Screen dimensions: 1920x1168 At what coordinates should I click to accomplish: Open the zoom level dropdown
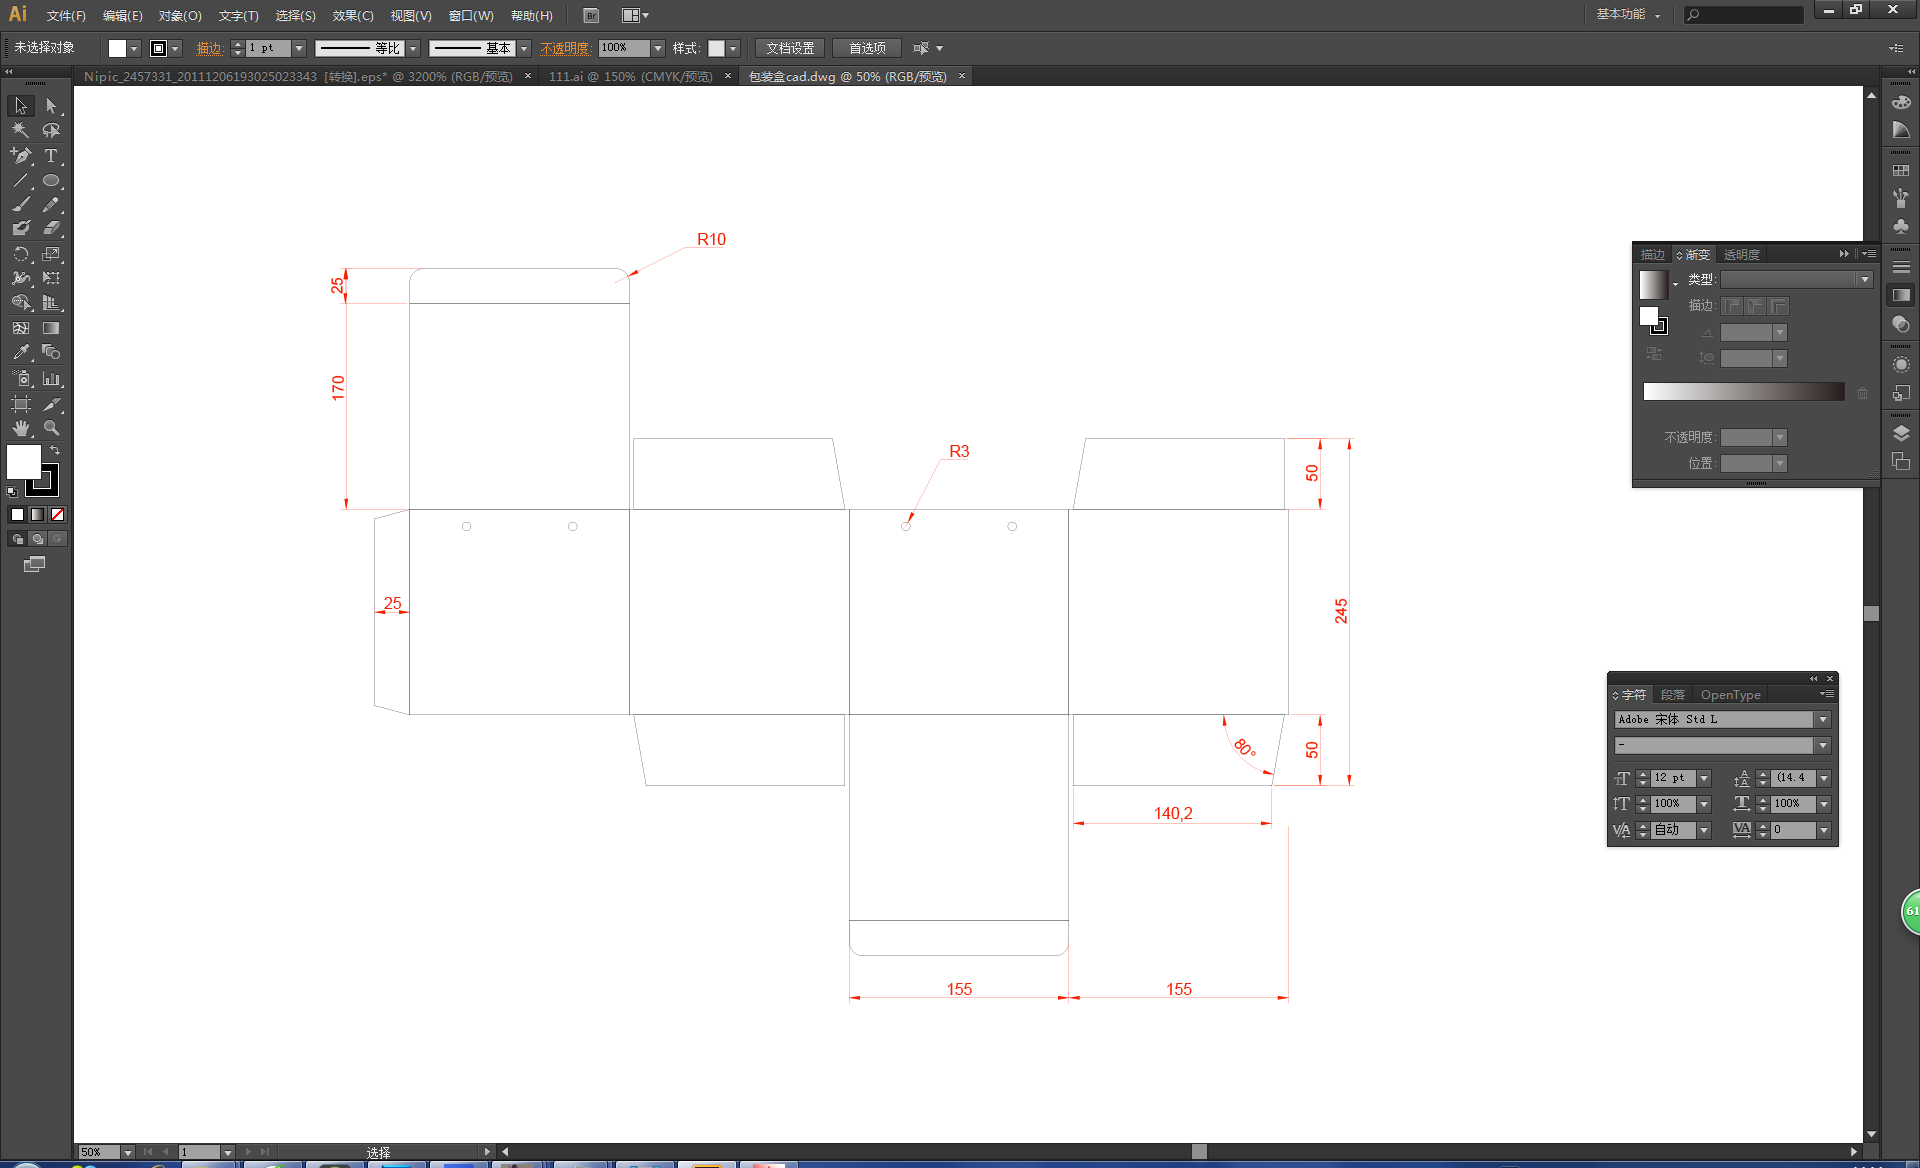click(127, 1152)
